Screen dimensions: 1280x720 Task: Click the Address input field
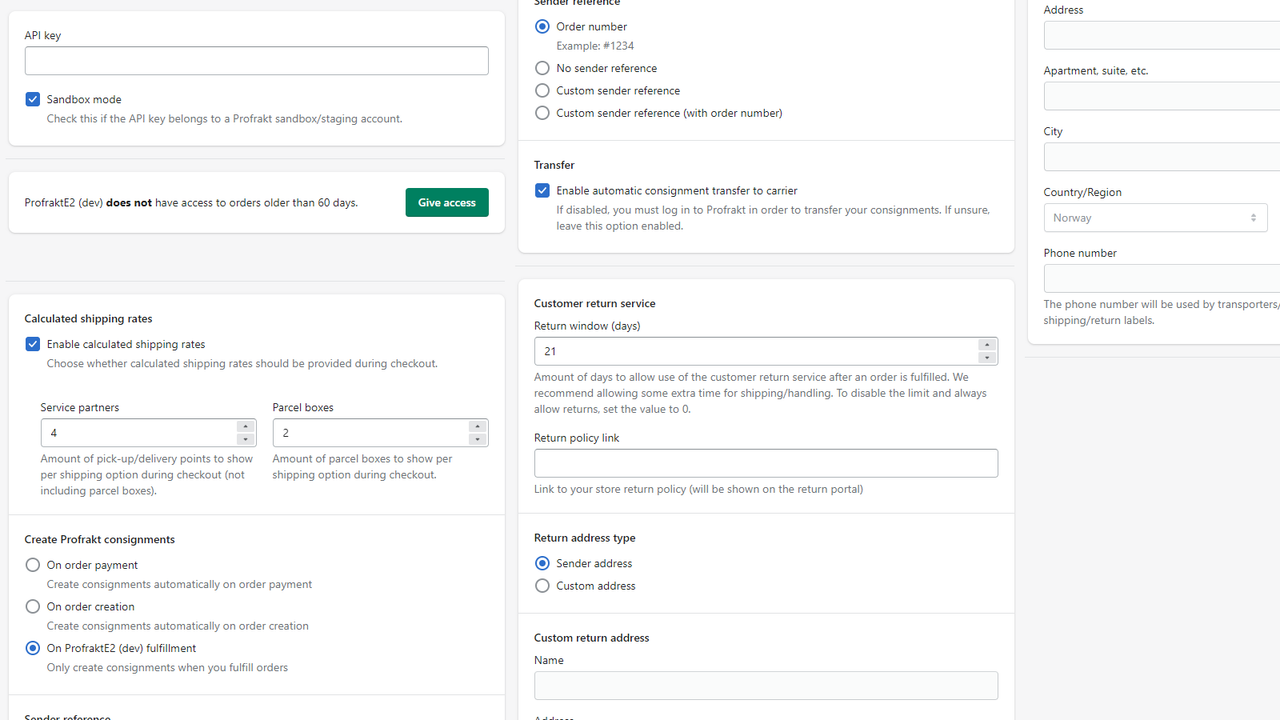[1162, 35]
